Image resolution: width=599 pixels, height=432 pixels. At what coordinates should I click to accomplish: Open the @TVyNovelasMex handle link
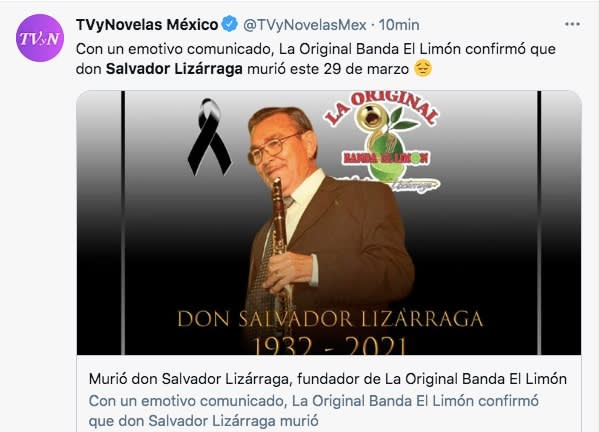(305, 25)
